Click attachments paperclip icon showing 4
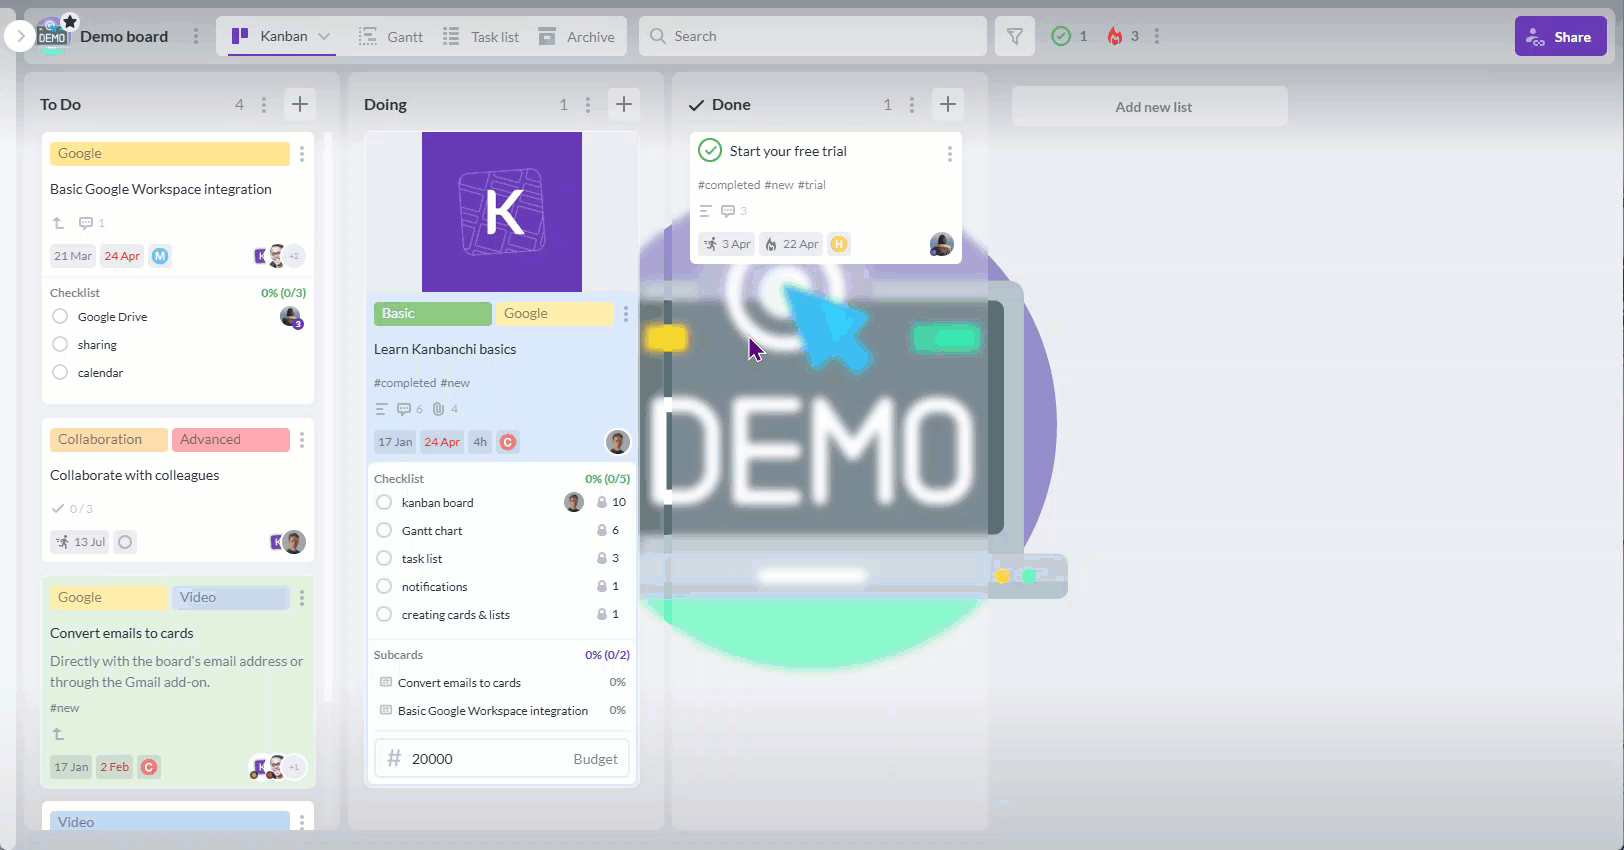 [438, 409]
